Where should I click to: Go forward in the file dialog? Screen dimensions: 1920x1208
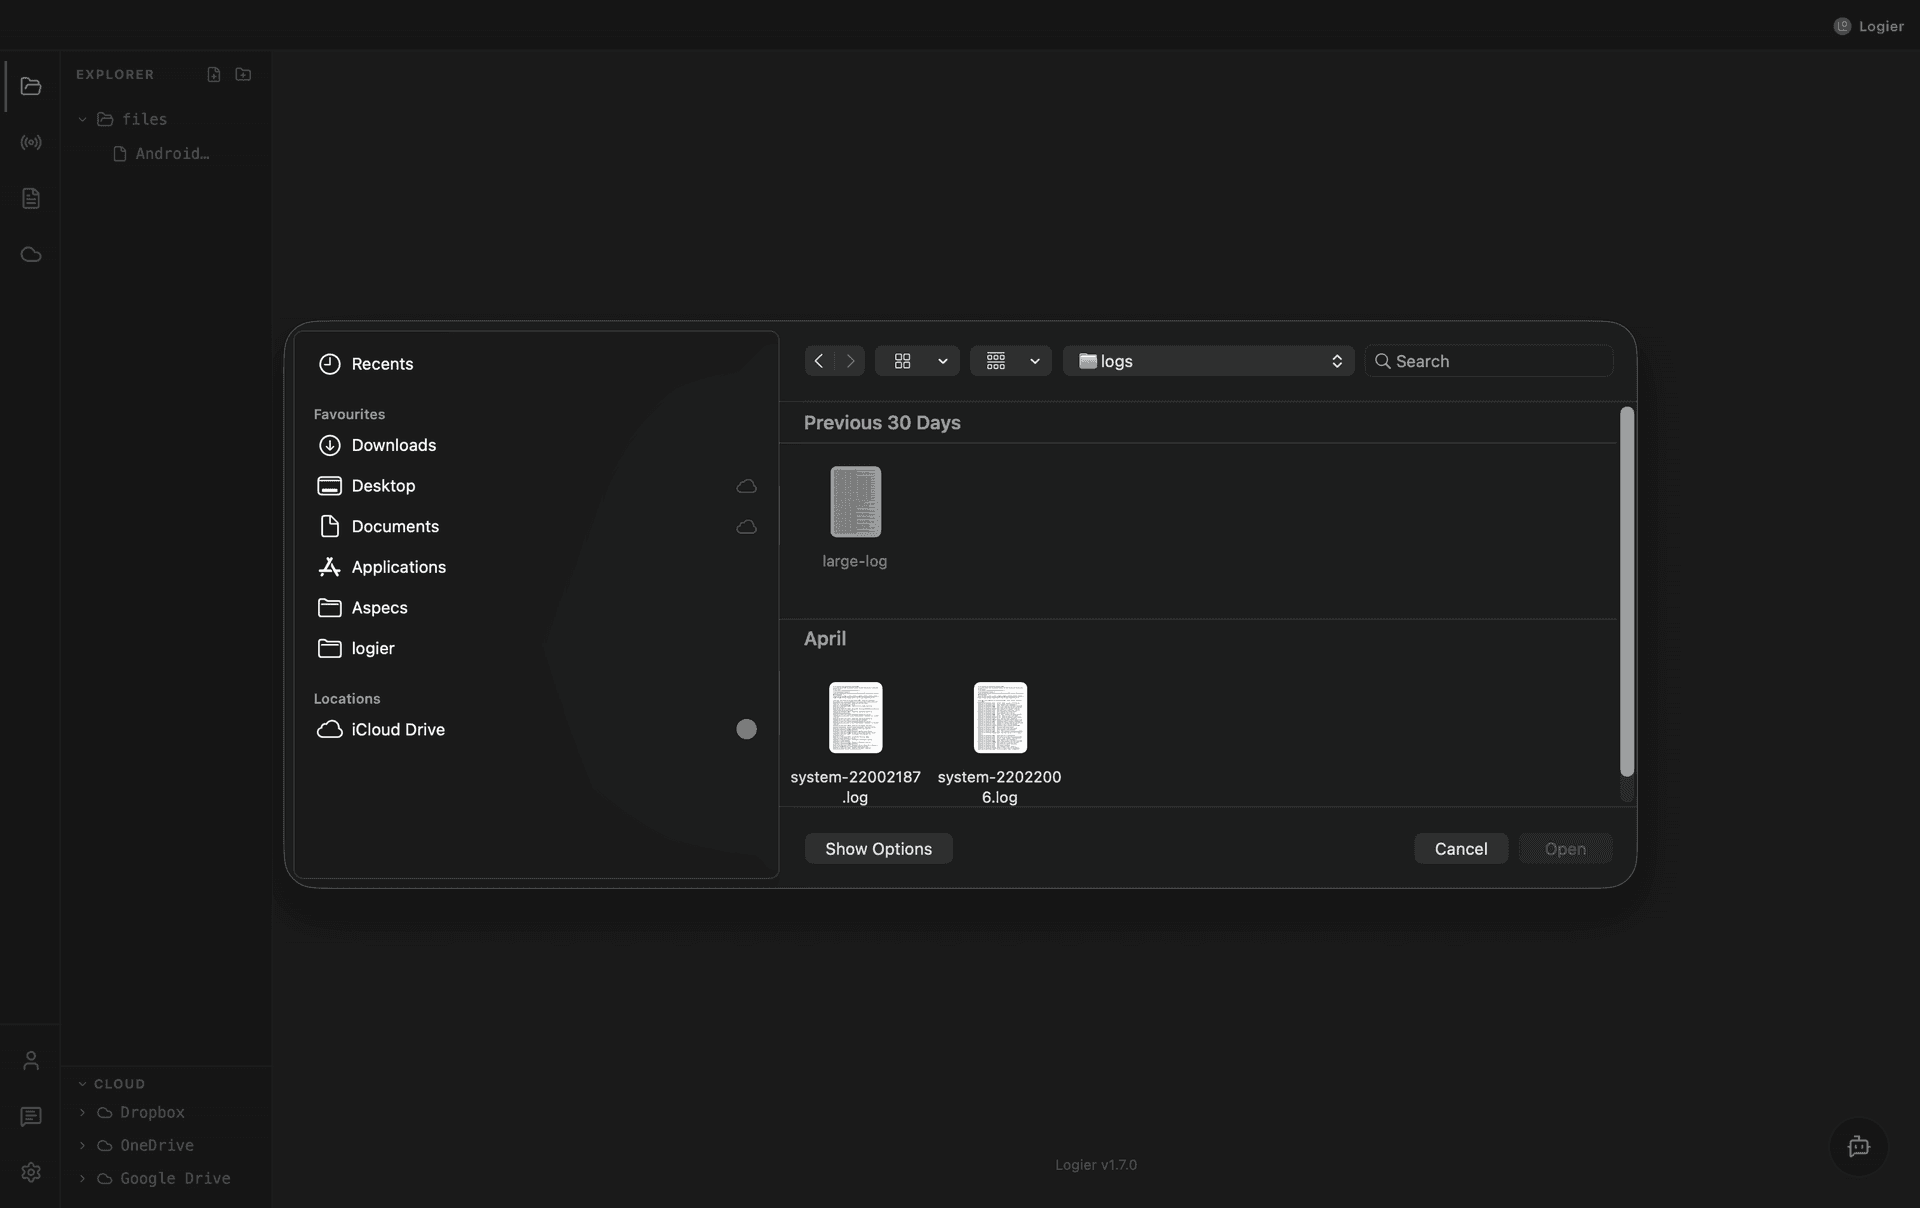click(x=850, y=361)
